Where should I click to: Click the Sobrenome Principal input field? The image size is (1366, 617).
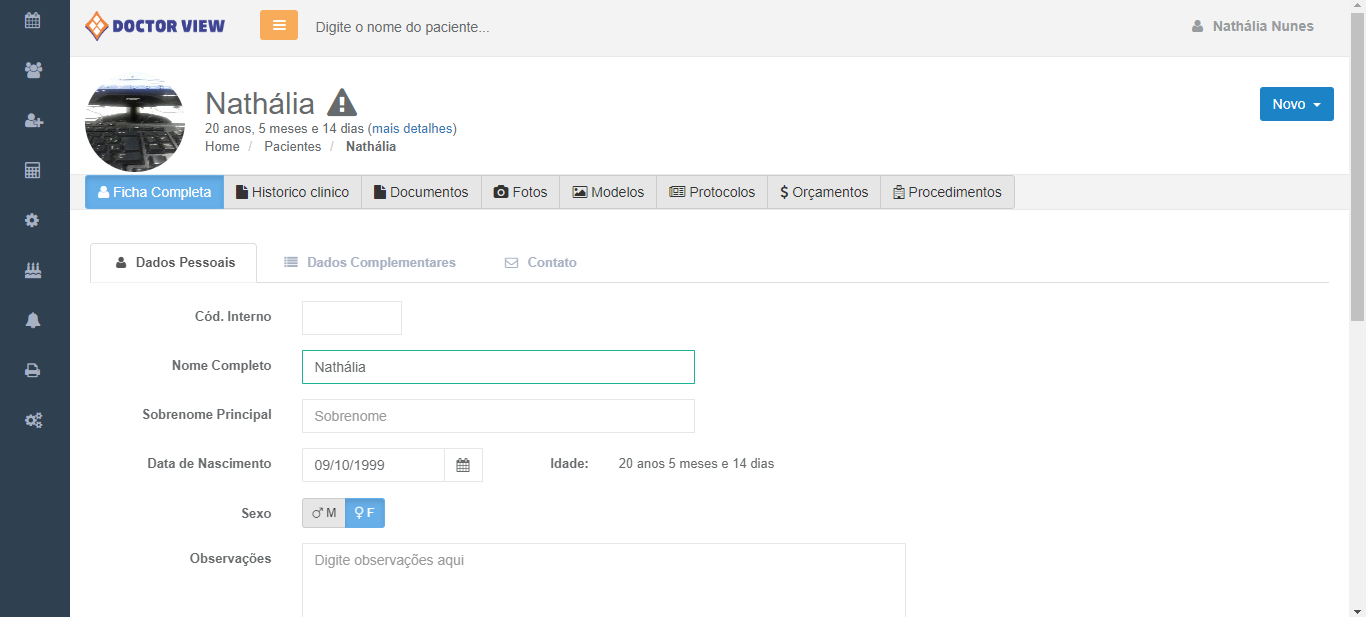(498, 416)
